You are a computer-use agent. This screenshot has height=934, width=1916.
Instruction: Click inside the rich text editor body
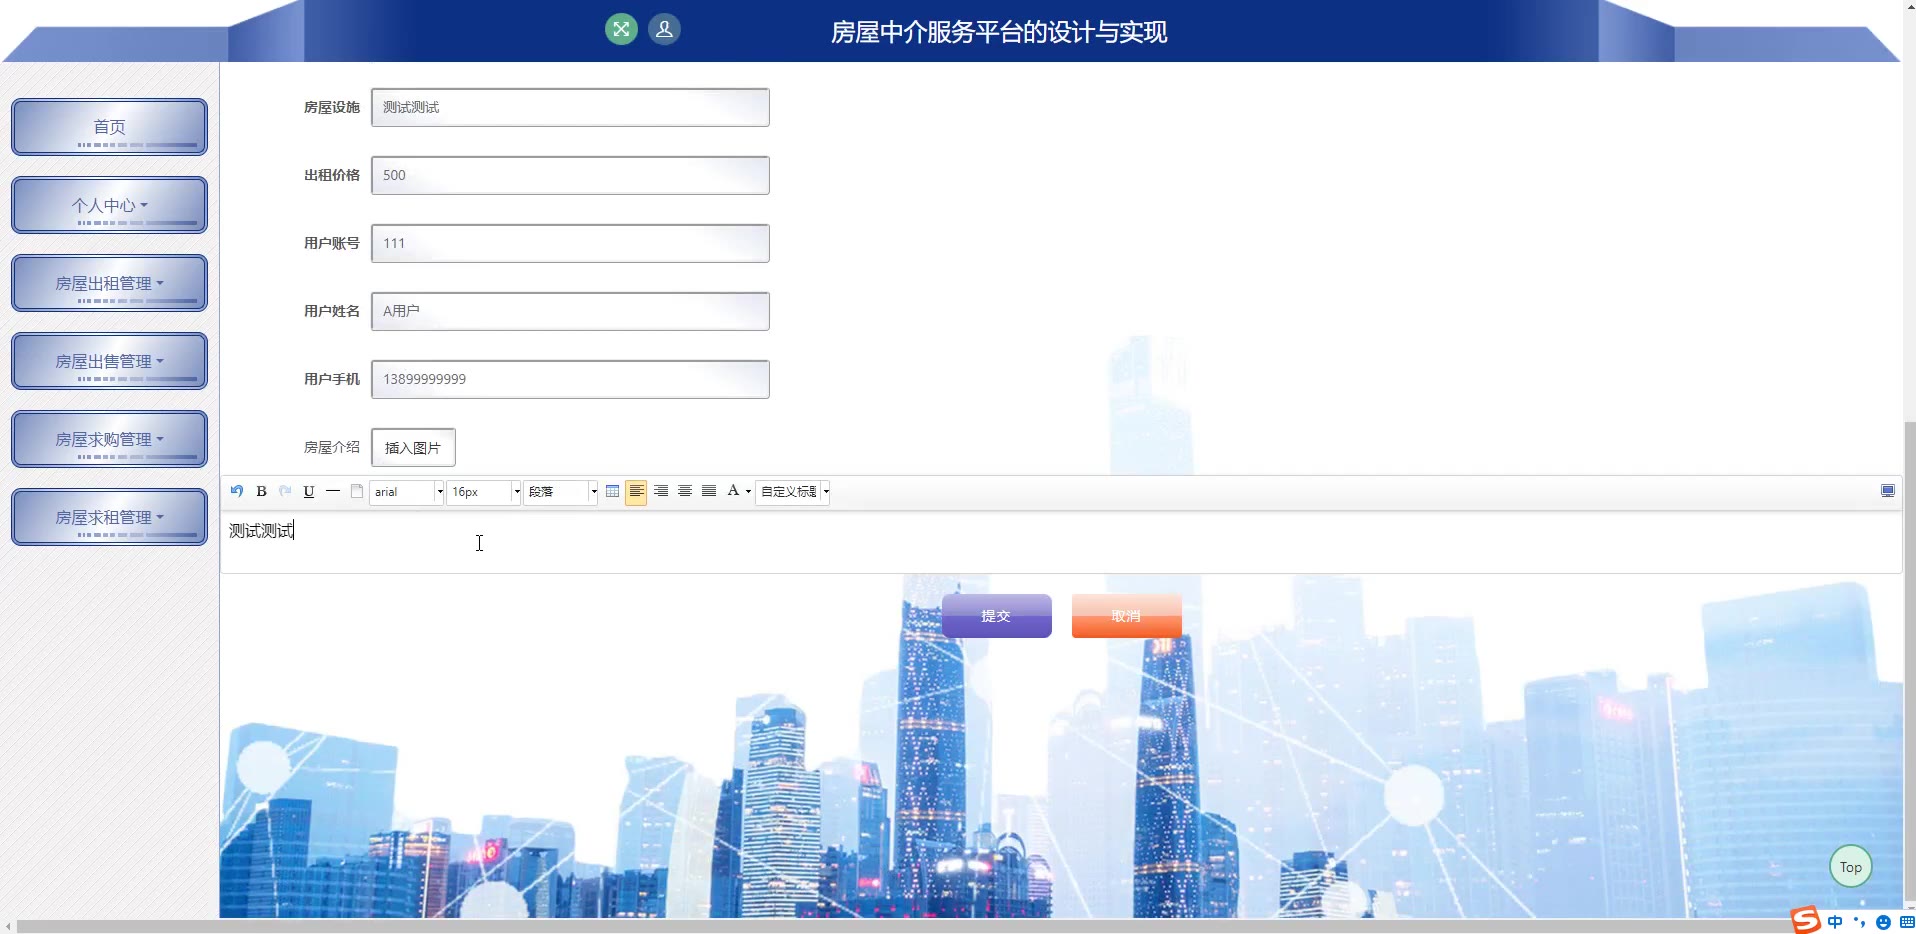[x=1060, y=542]
